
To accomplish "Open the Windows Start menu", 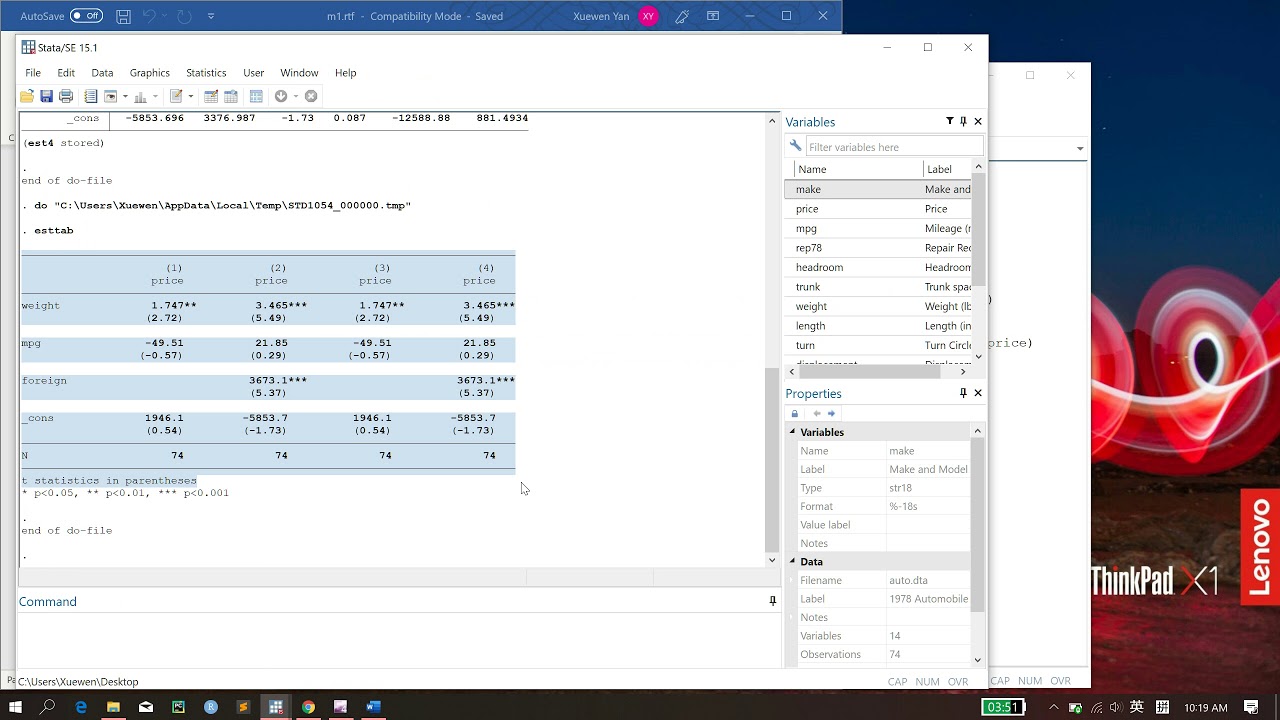I will tap(15, 707).
